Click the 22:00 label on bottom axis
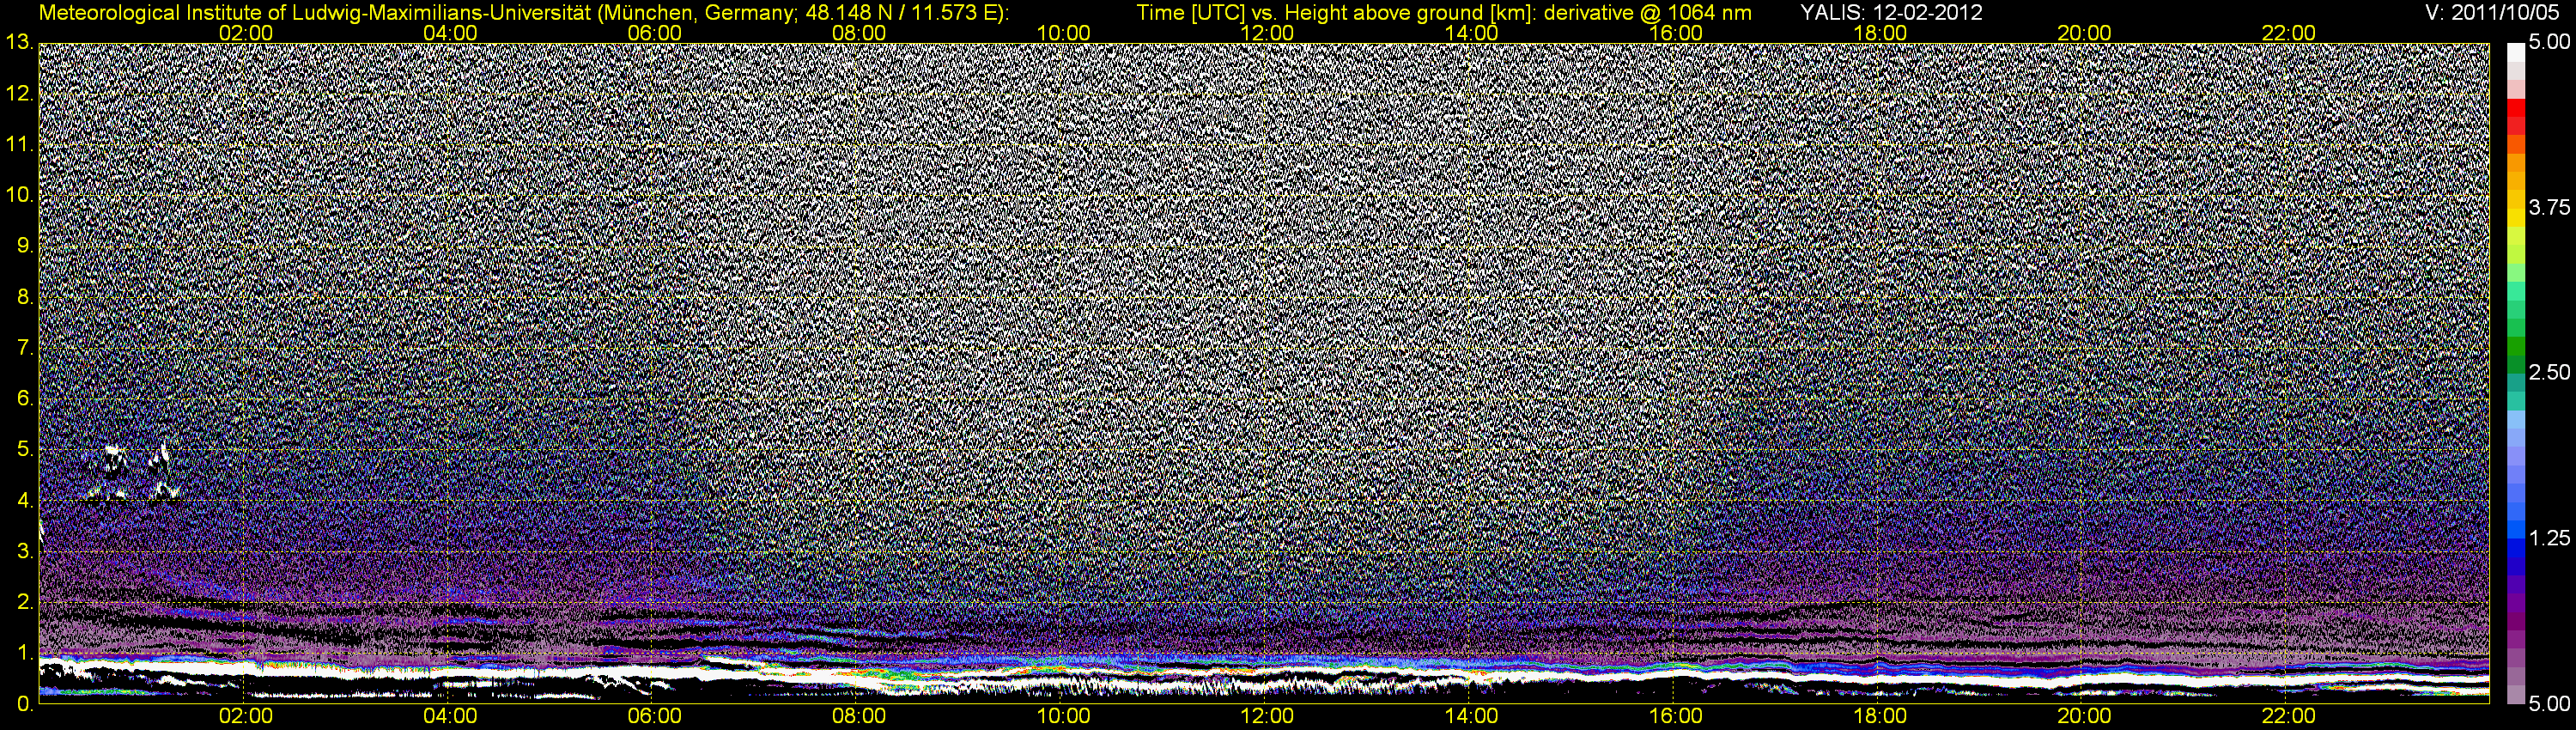This screenshot has height=730, width=2576. pos(2288,717)
